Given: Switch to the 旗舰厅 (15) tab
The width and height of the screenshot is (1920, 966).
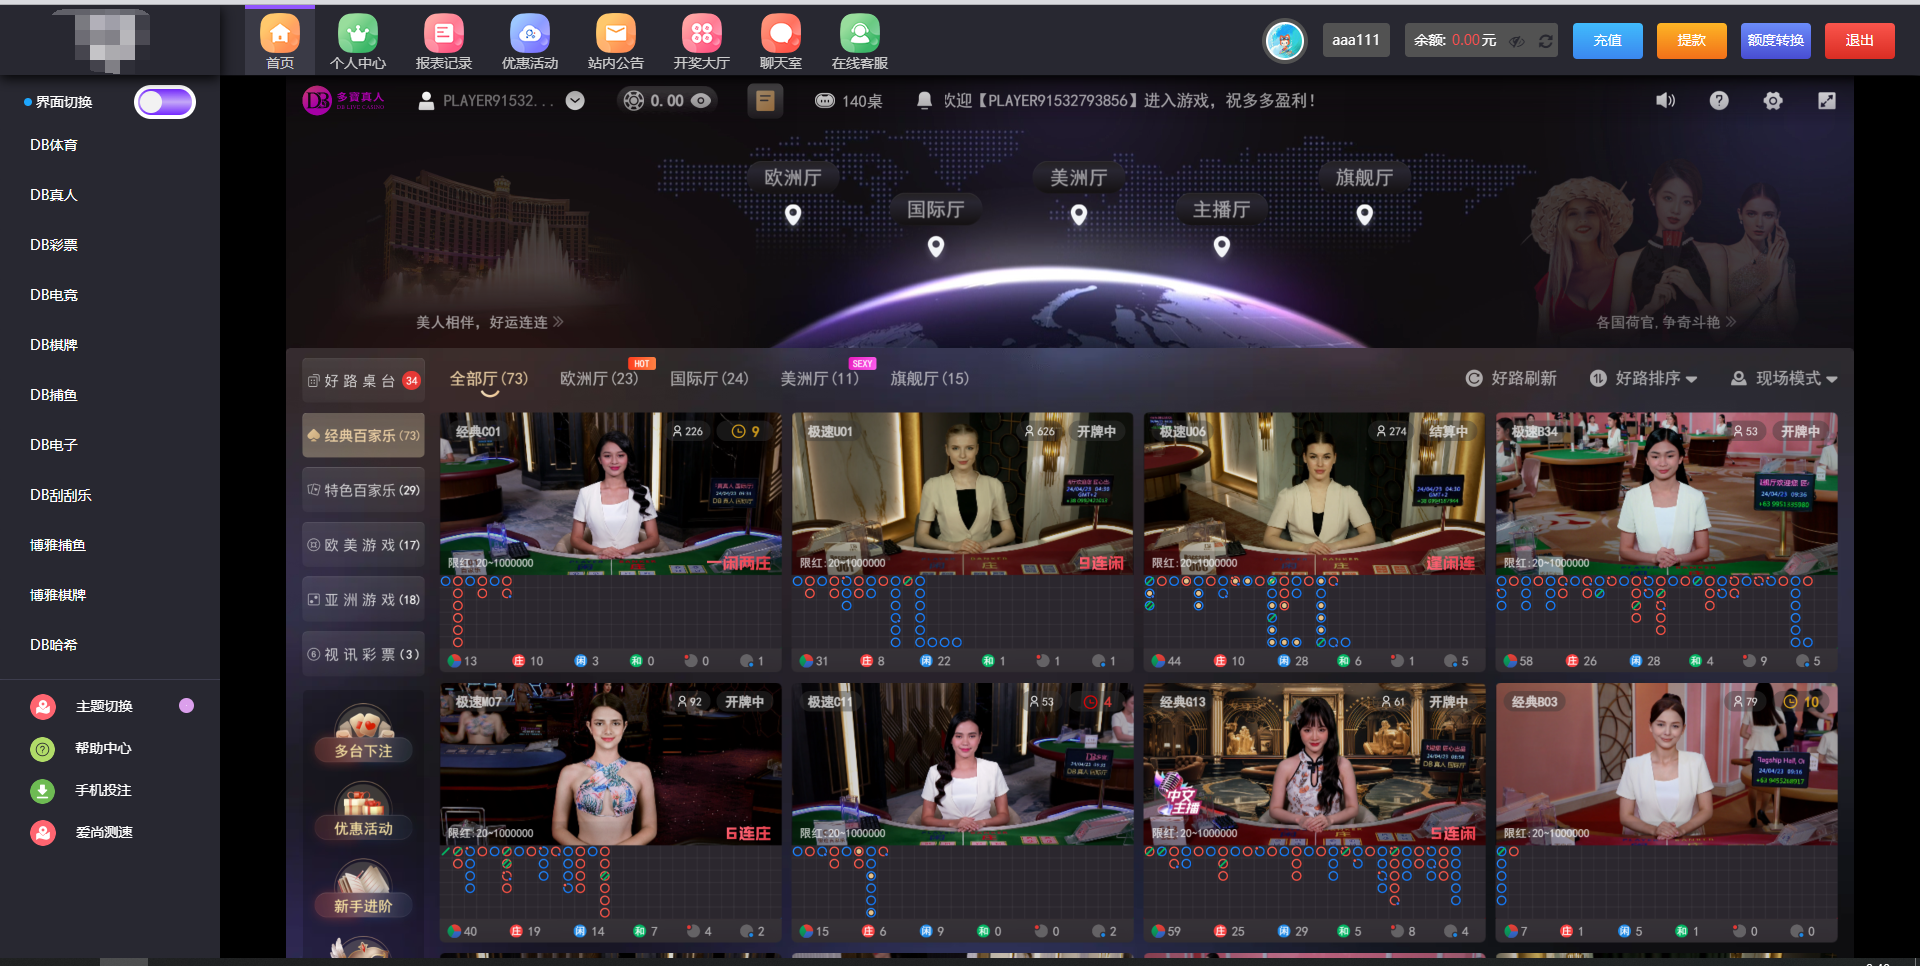Looking at the screenshot, I should (x=929, y=379).
